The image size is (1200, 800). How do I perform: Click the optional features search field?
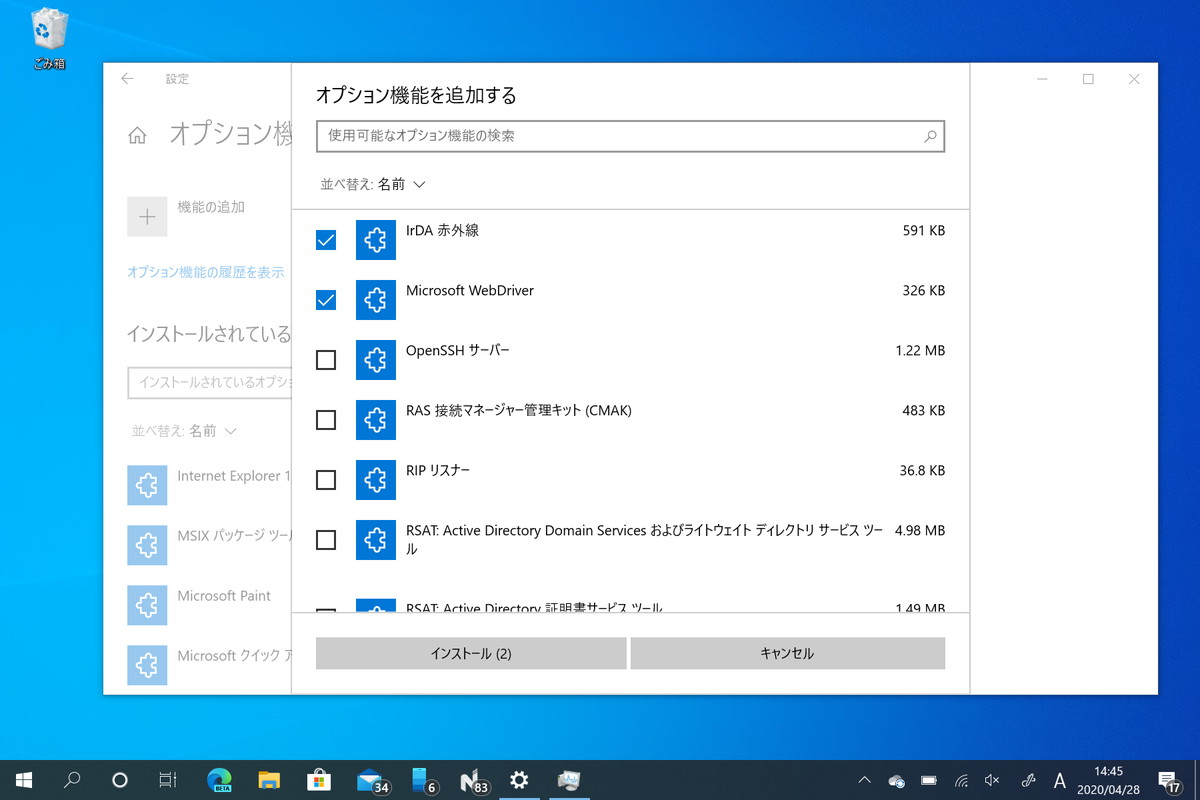(x=600, y=136)
